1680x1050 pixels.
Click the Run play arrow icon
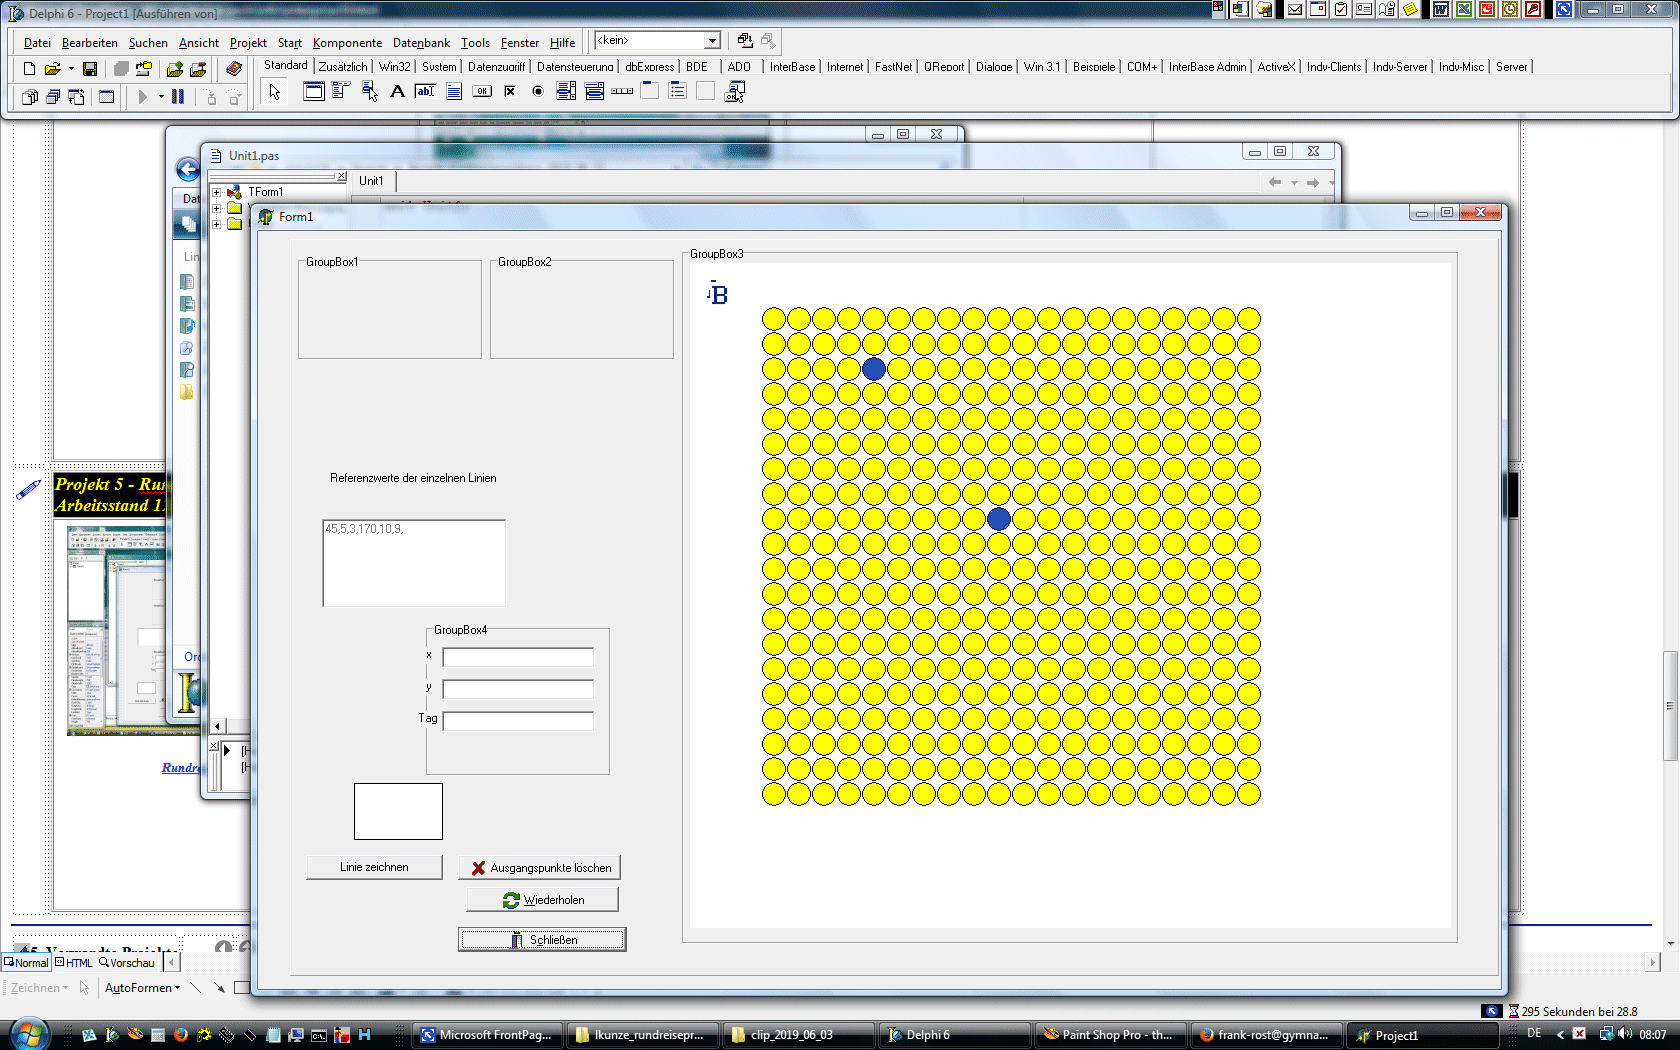tap(143, 97)
